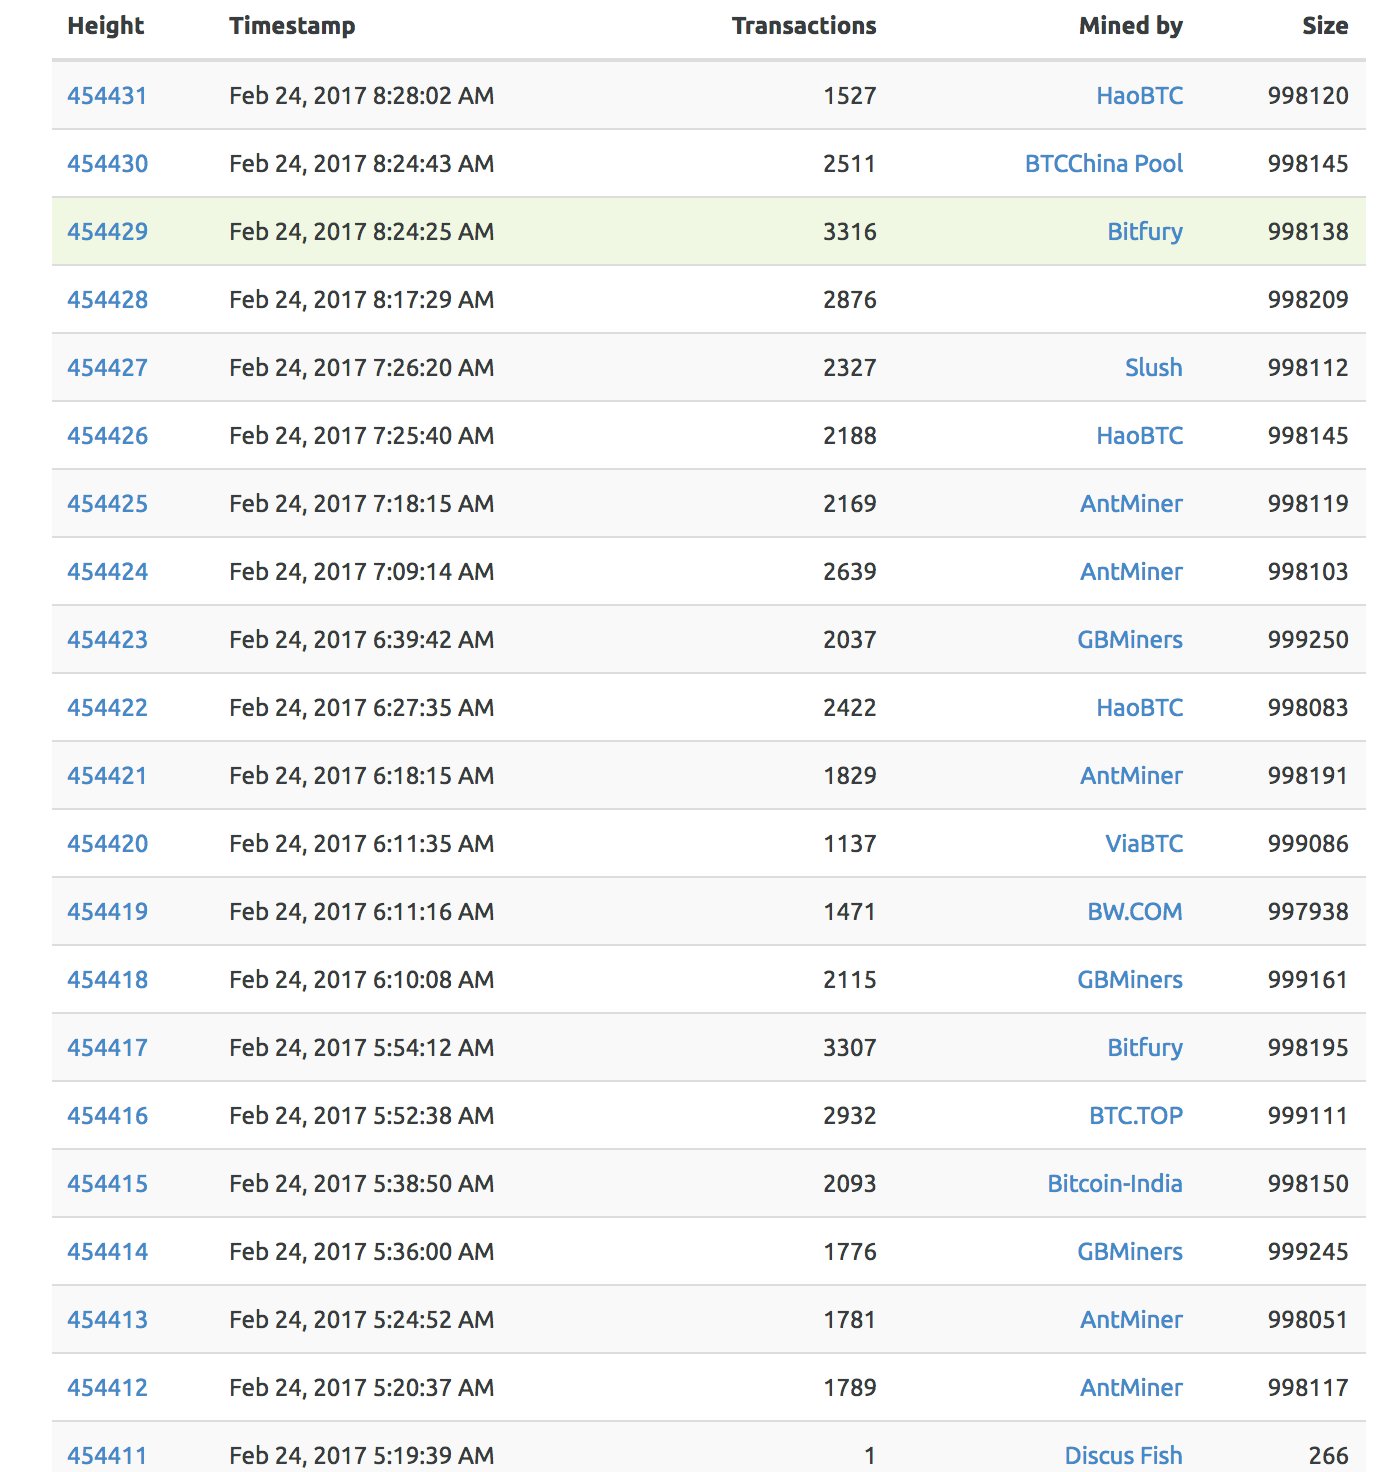Visit the Discus Fish miner link
The width and height of the screenshot is (1392, 1472).
(1123, 1456)
